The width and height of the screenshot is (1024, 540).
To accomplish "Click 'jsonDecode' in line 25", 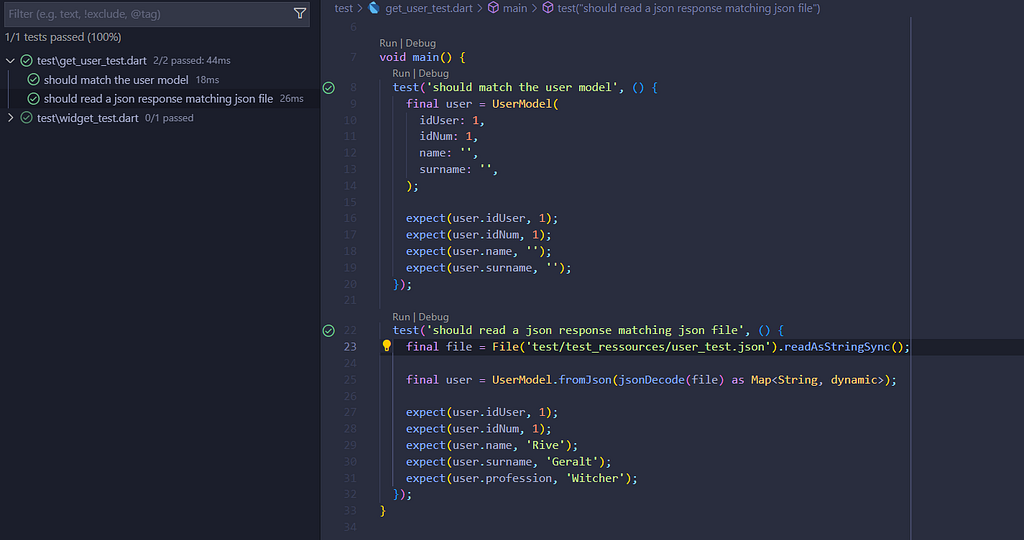I will tap(651, 380).
